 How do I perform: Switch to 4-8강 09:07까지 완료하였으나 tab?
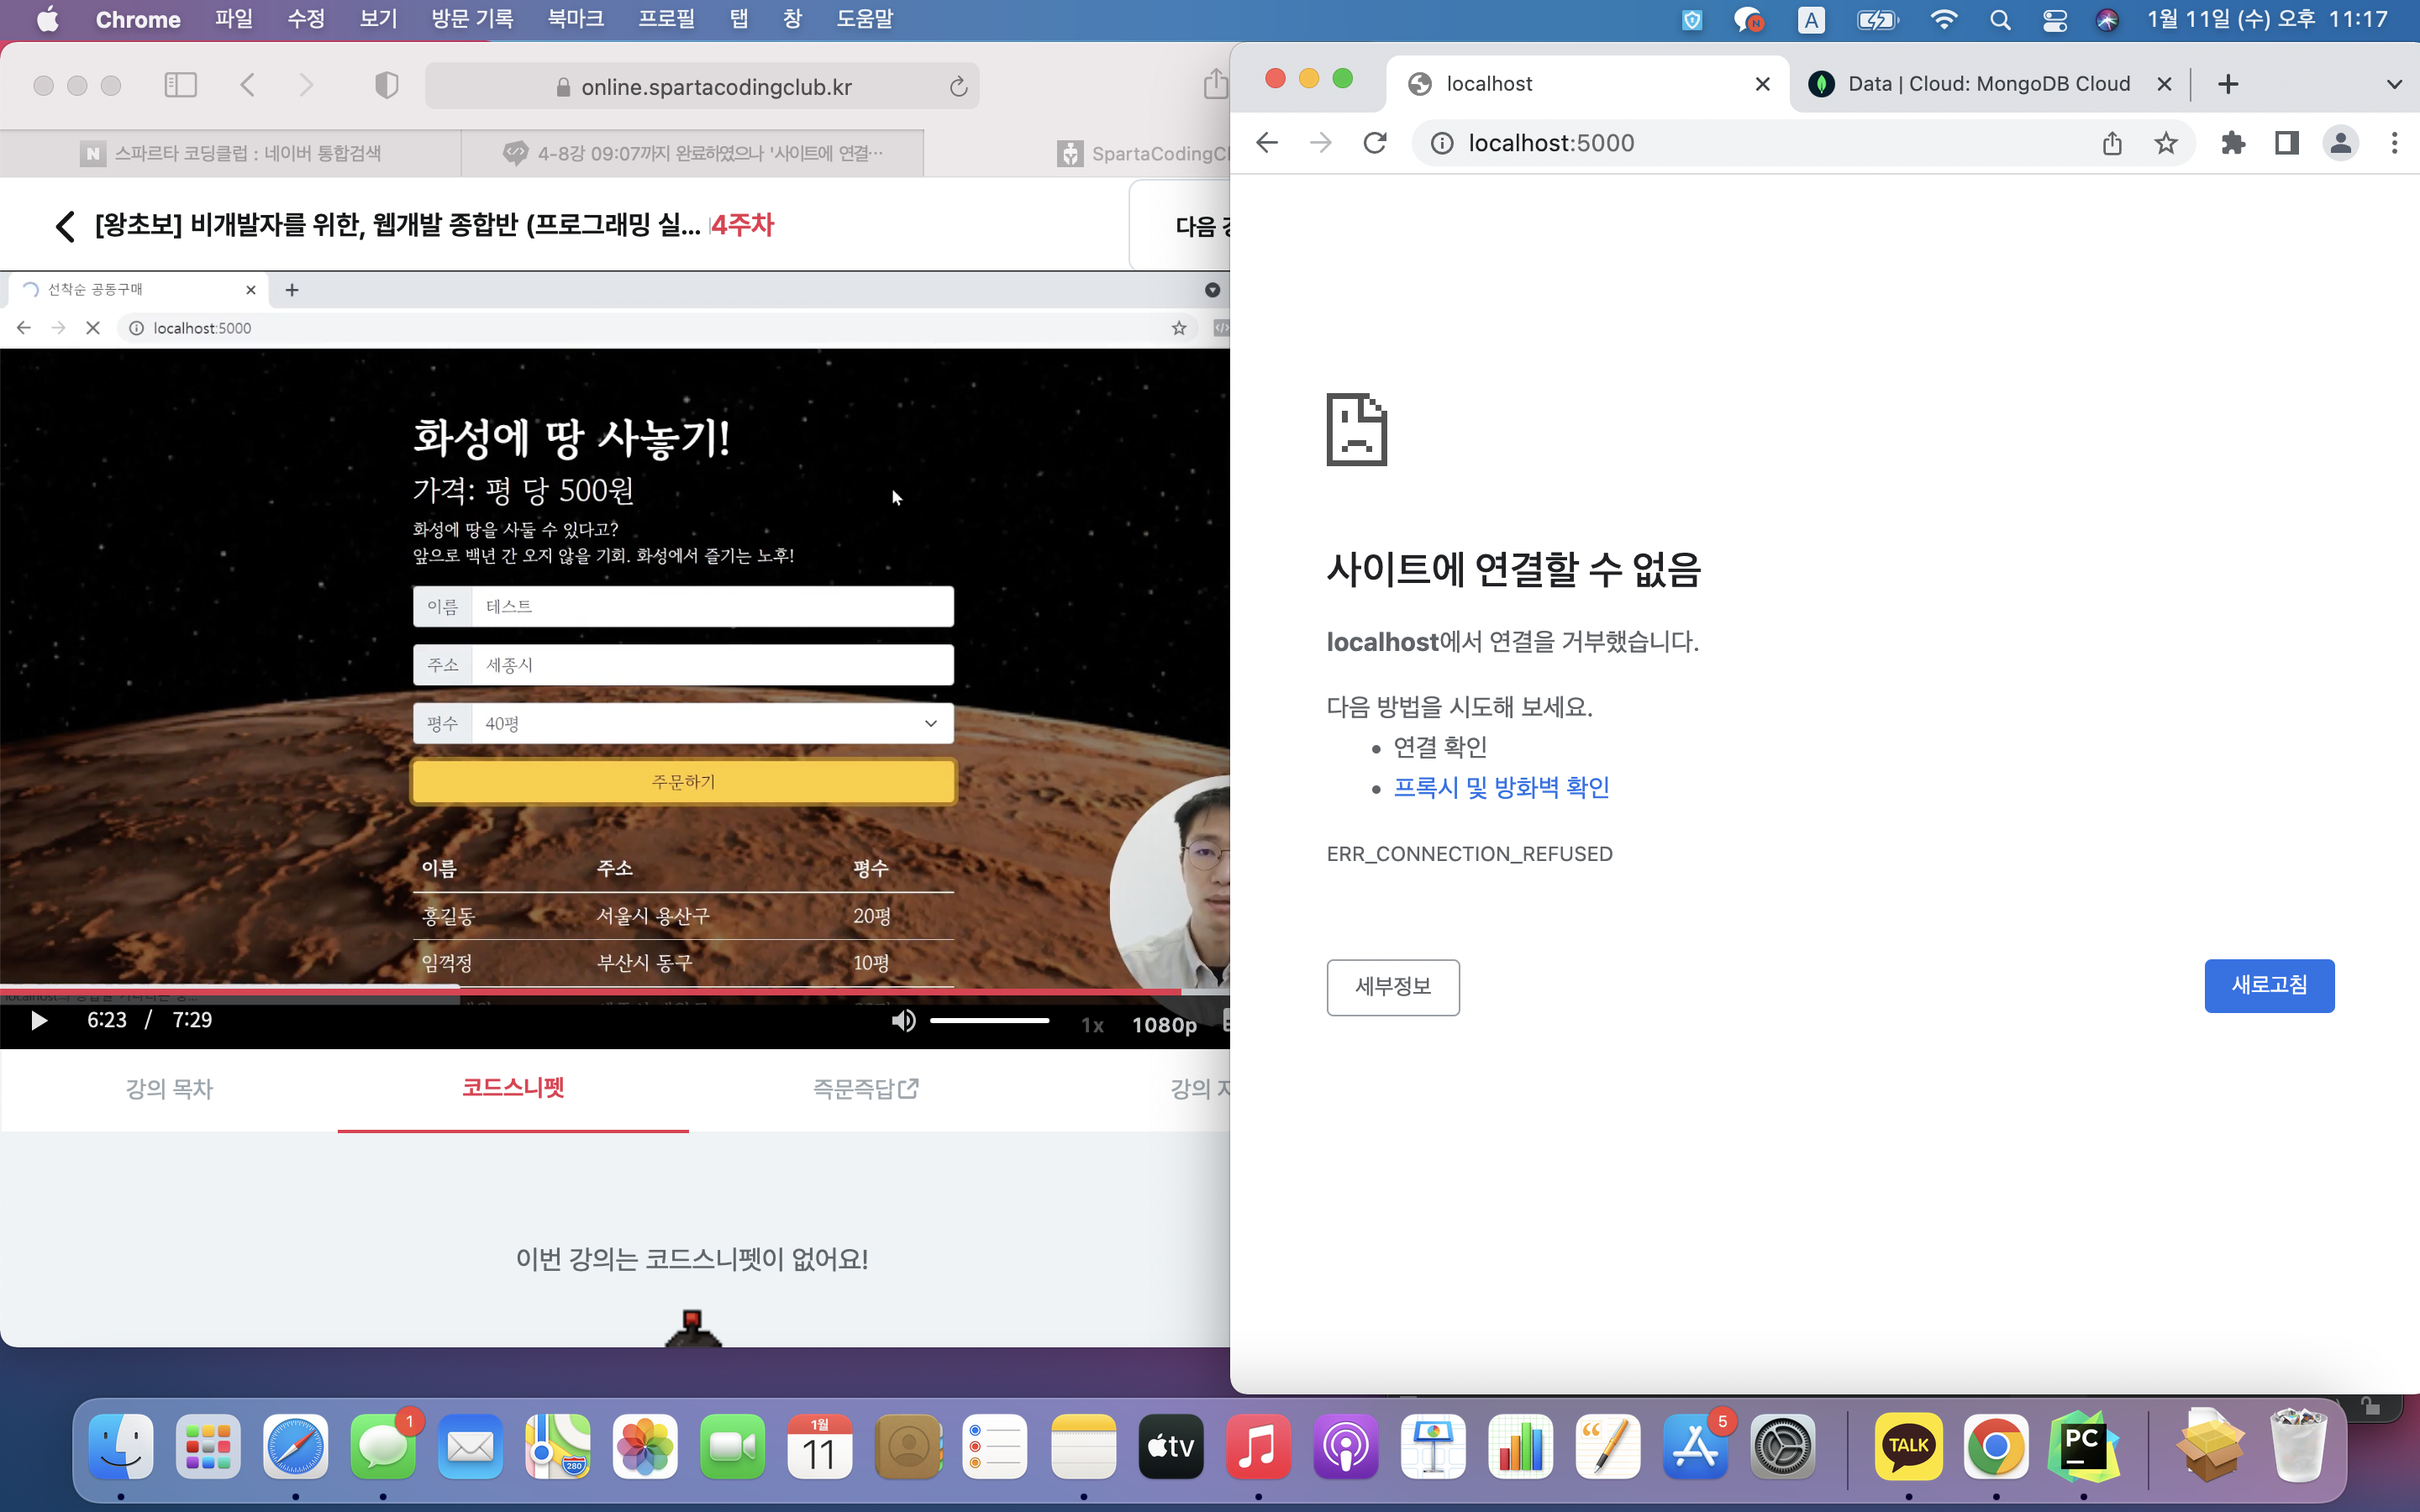point(693,153)
